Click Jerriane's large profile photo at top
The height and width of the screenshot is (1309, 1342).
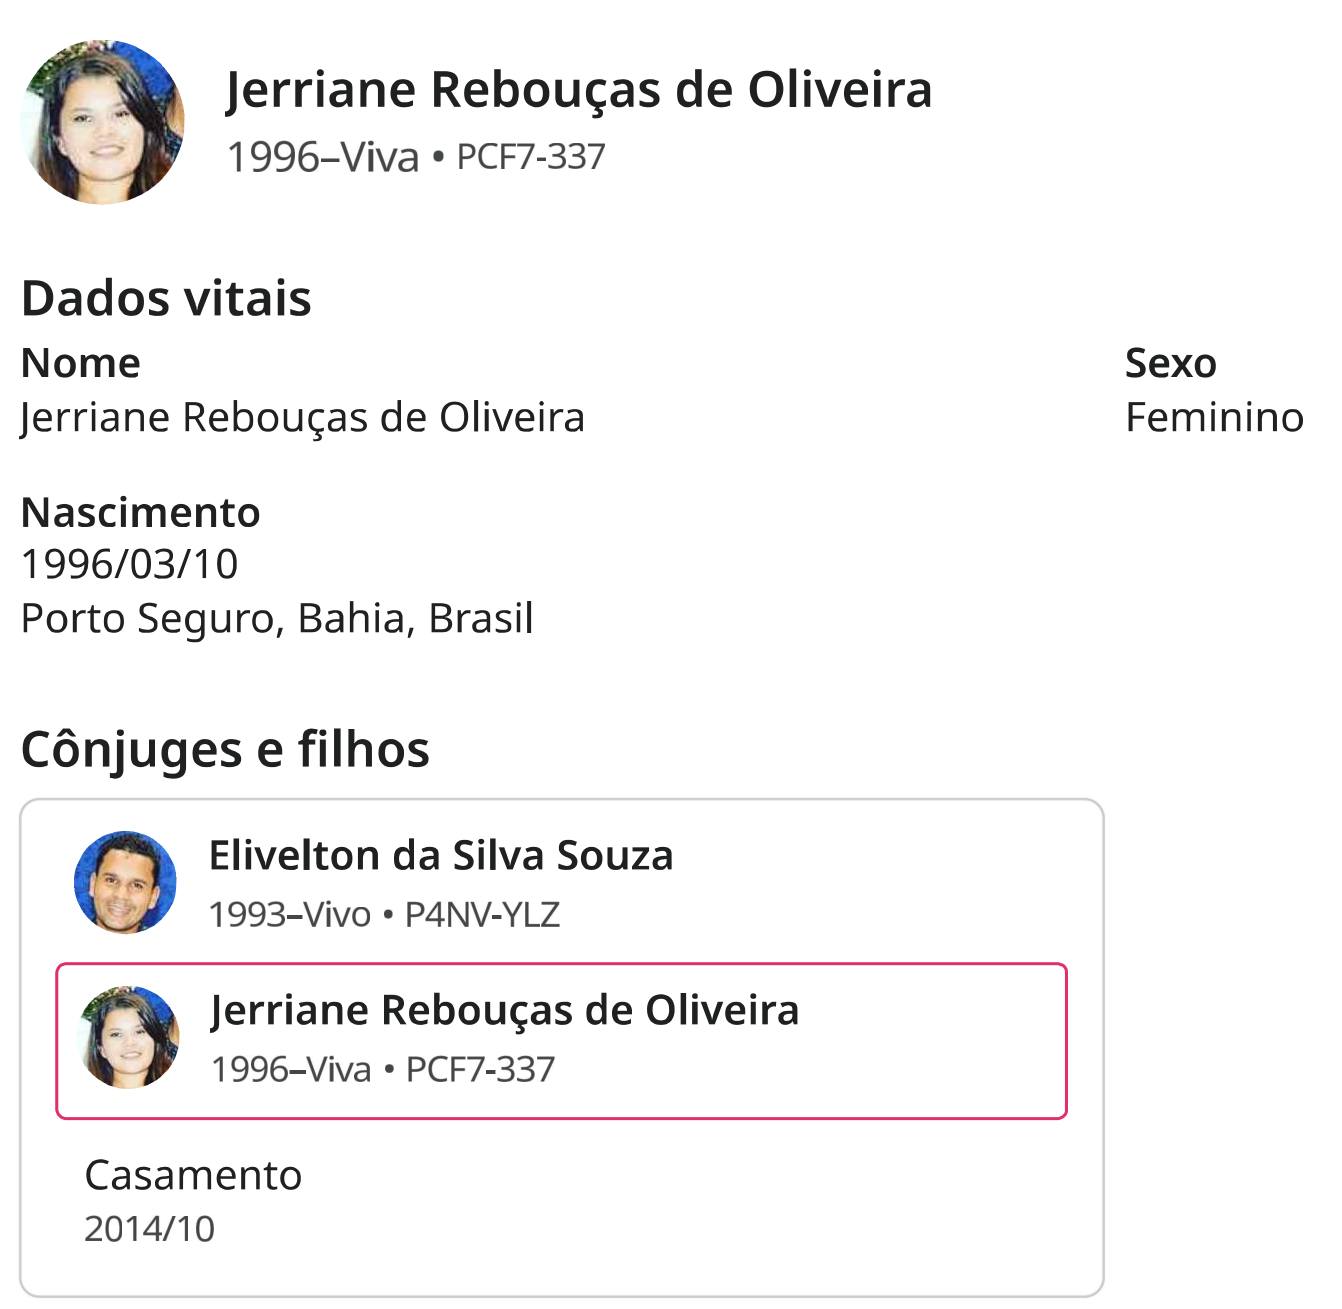click(103, 122)
